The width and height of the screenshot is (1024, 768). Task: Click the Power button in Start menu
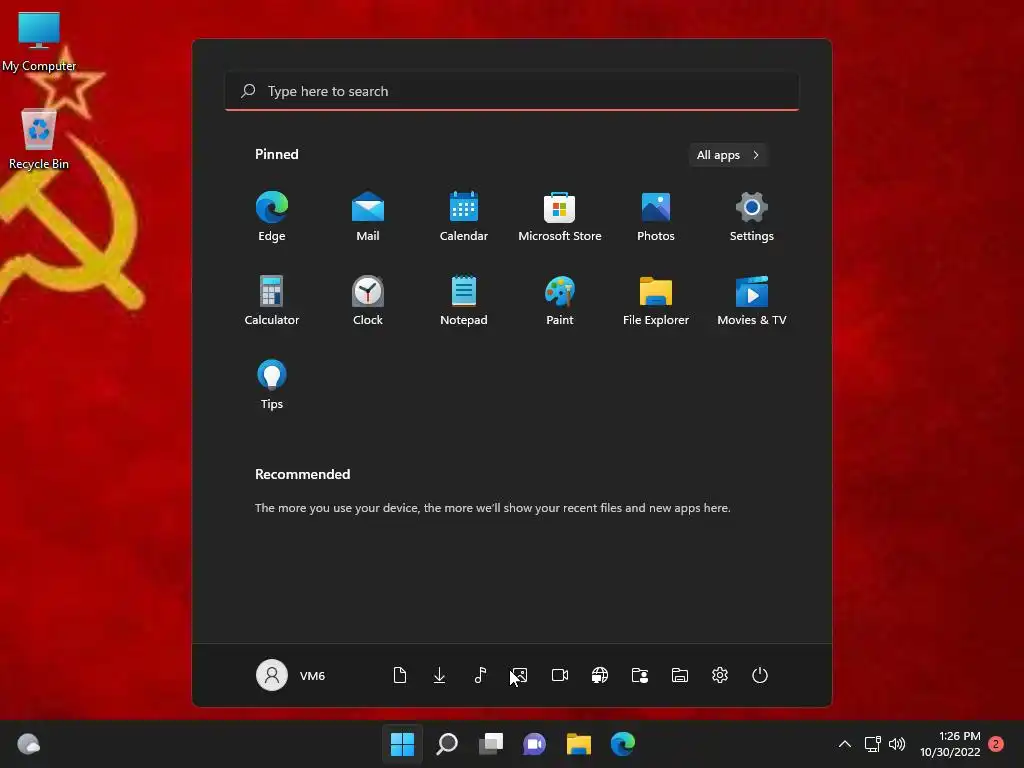[760, 675]
